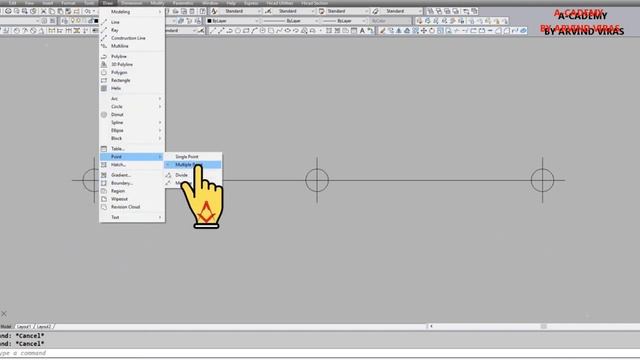The height and width of the screenshot is (360, 640).
Task: Select Helix in the Draw menu
Action: [132, 88]
